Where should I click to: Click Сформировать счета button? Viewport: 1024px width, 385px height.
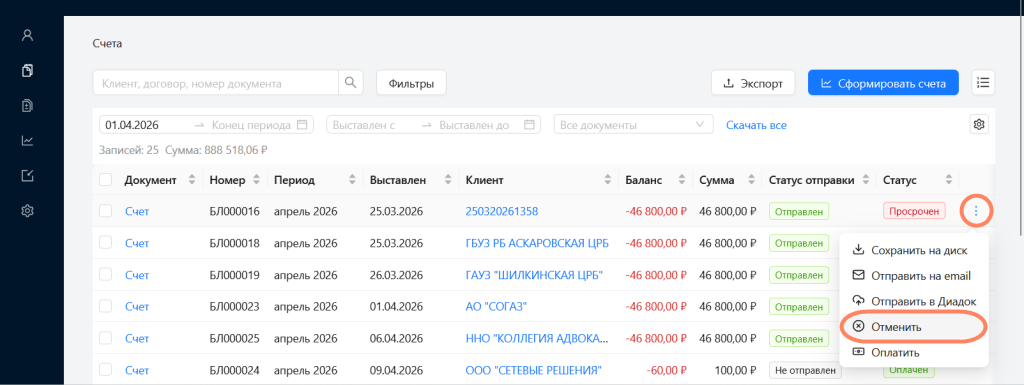tap(883, 84)
